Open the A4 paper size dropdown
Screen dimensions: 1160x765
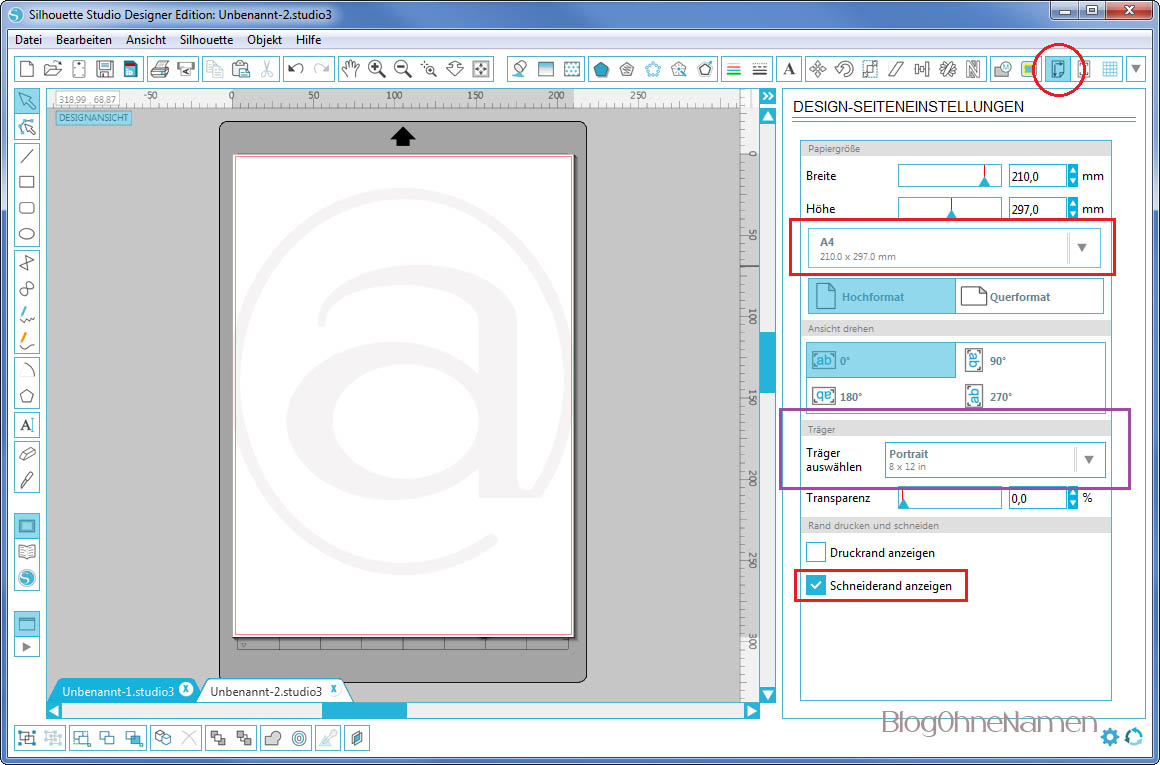pyautogui.click(x=1081, y=248)
